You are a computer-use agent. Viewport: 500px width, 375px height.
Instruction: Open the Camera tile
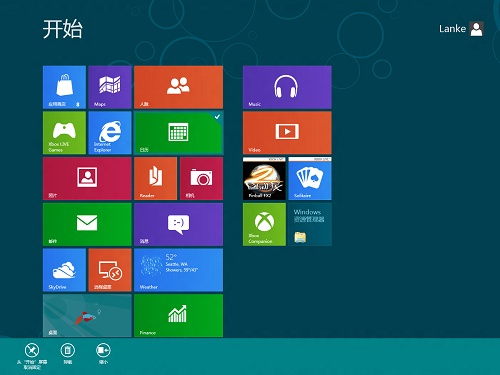point(201,179)
